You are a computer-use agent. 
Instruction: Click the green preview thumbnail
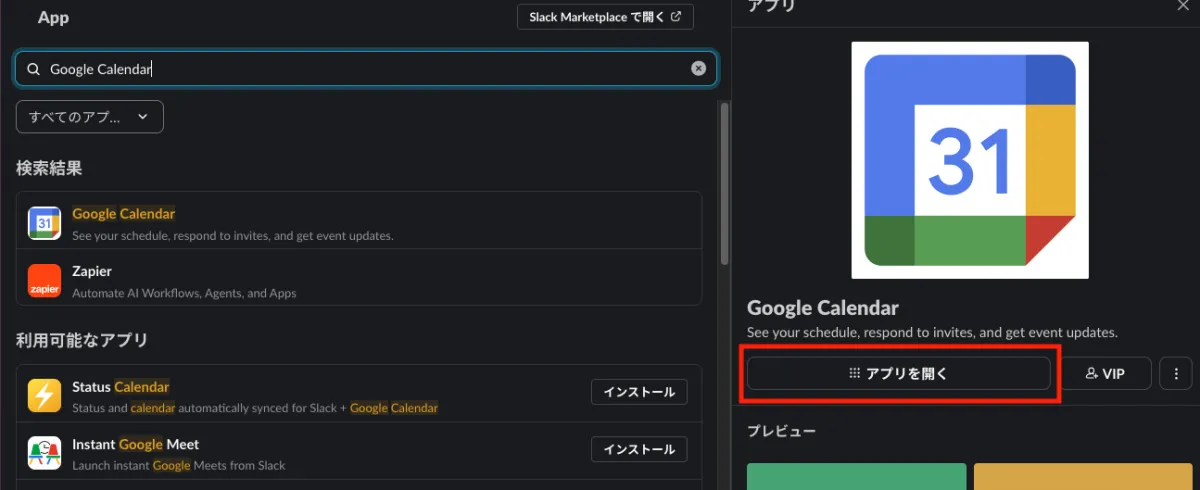857,476
